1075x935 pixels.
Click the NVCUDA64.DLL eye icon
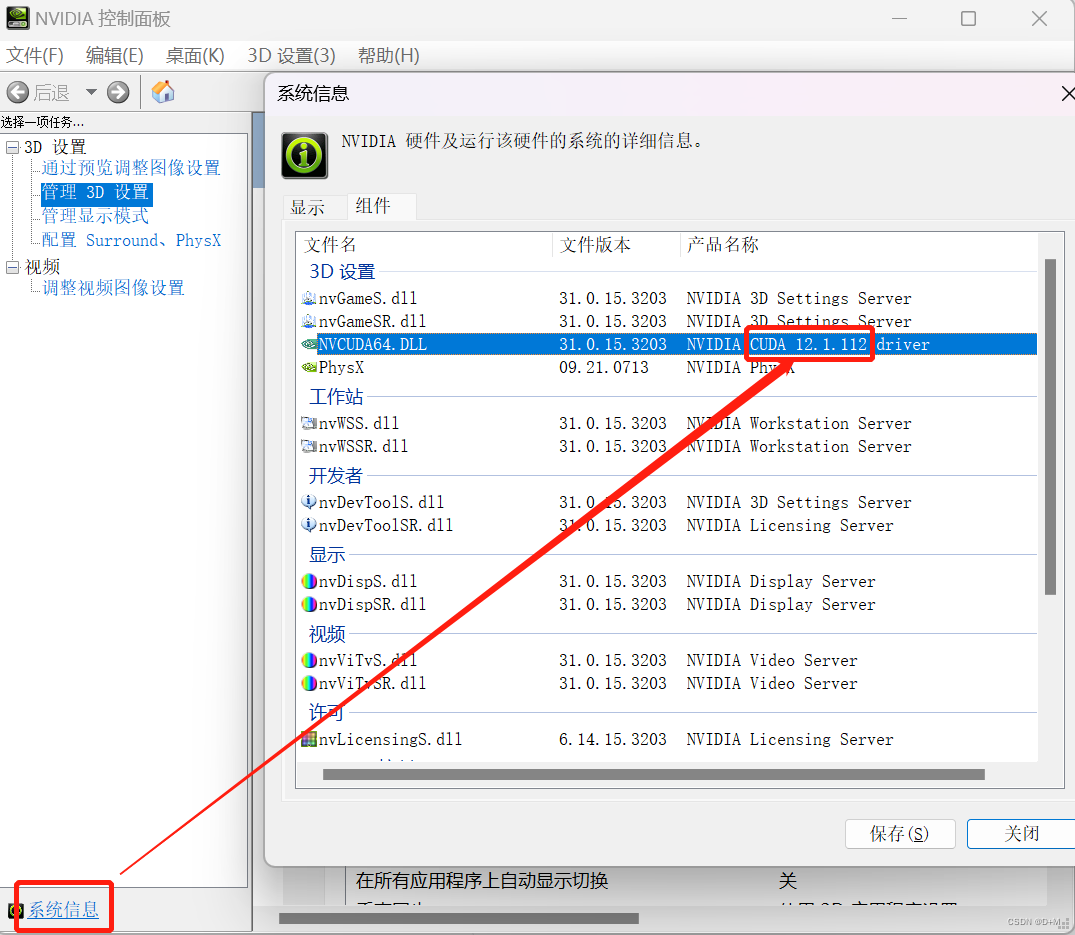(309, 344)
